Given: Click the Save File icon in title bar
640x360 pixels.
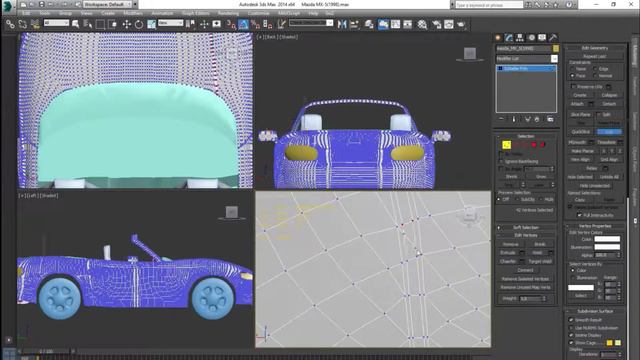Looking at the screenshot, I should pos(42,4).
